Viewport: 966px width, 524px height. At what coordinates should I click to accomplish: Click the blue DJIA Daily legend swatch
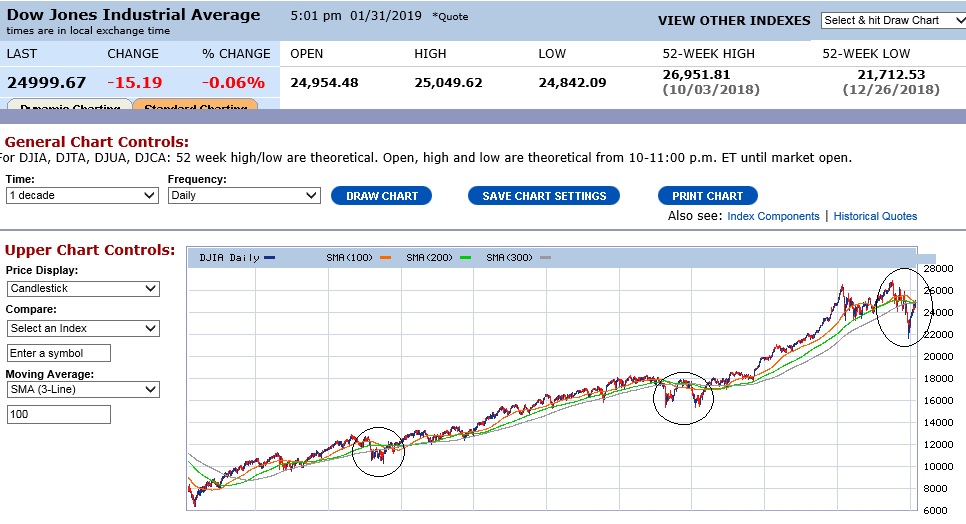pyautogui.click(x=270, y=258)
